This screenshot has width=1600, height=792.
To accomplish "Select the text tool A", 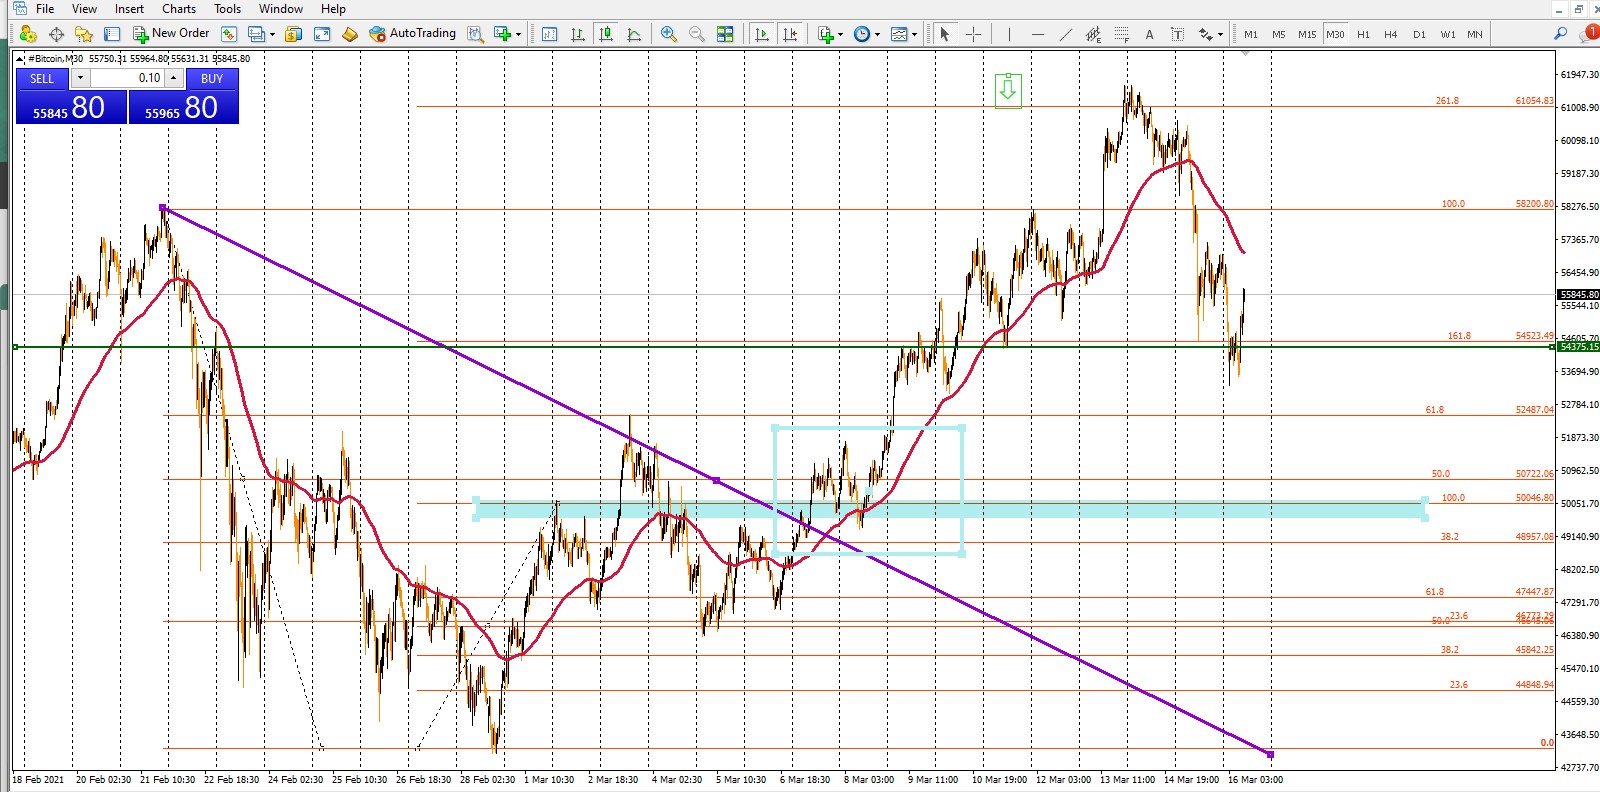I will (x=1149, y=34).
